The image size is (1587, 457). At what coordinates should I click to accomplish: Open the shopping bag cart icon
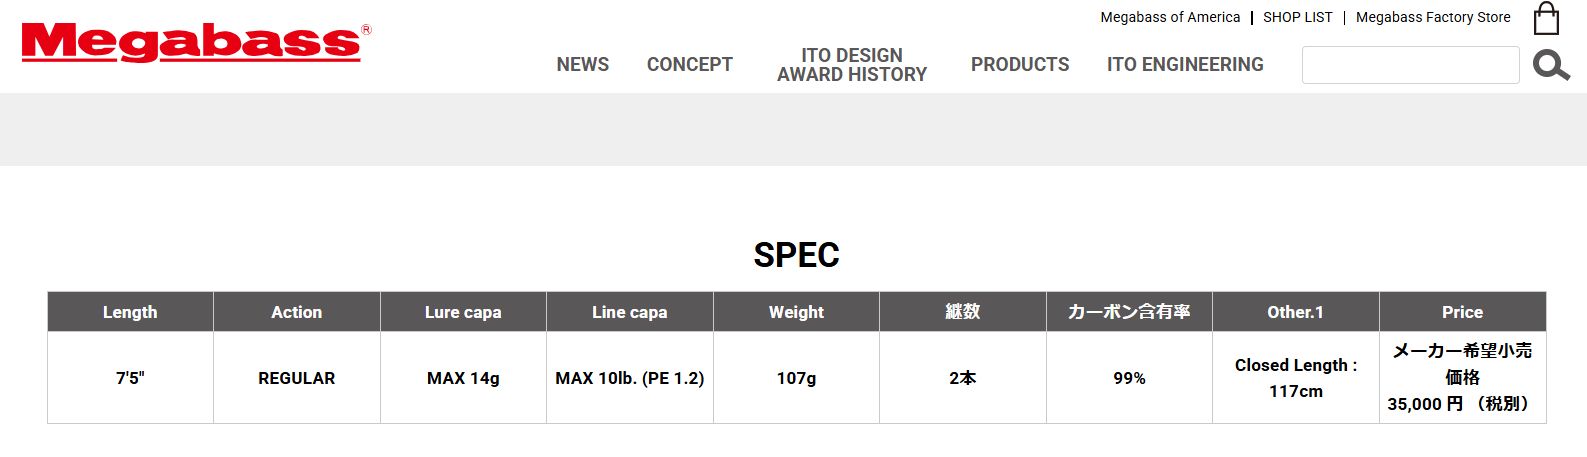1546,18
